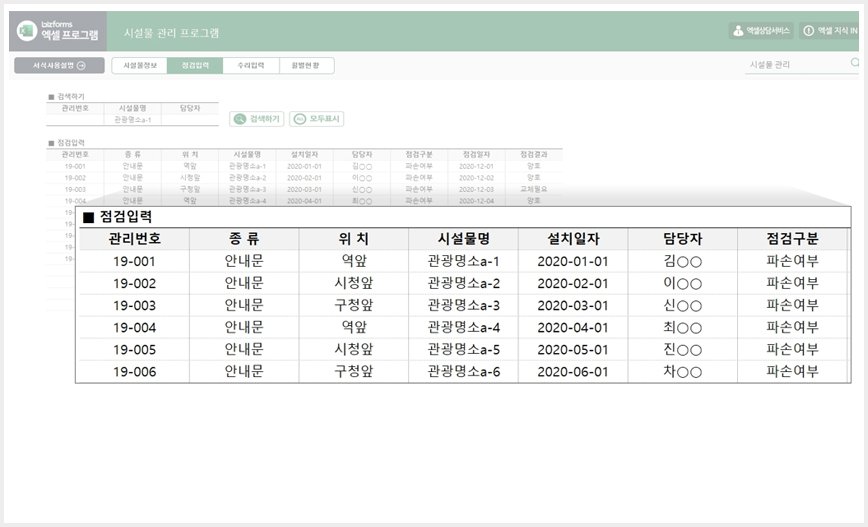
Task: Click the 구청앞 cell in magnified 19-006 row
Action: (354, 372)
